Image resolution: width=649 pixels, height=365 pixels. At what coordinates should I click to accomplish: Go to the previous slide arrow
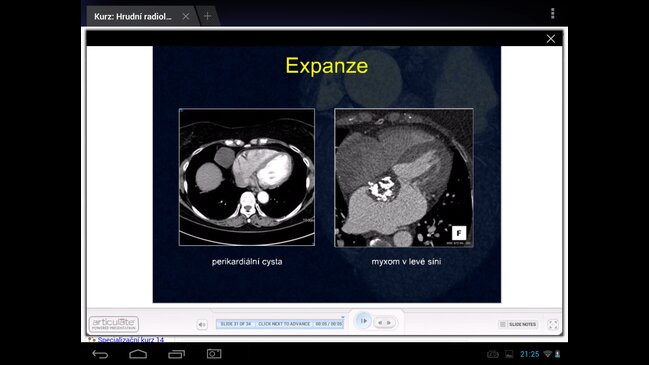pyautogui.click(x=380, y=323)
